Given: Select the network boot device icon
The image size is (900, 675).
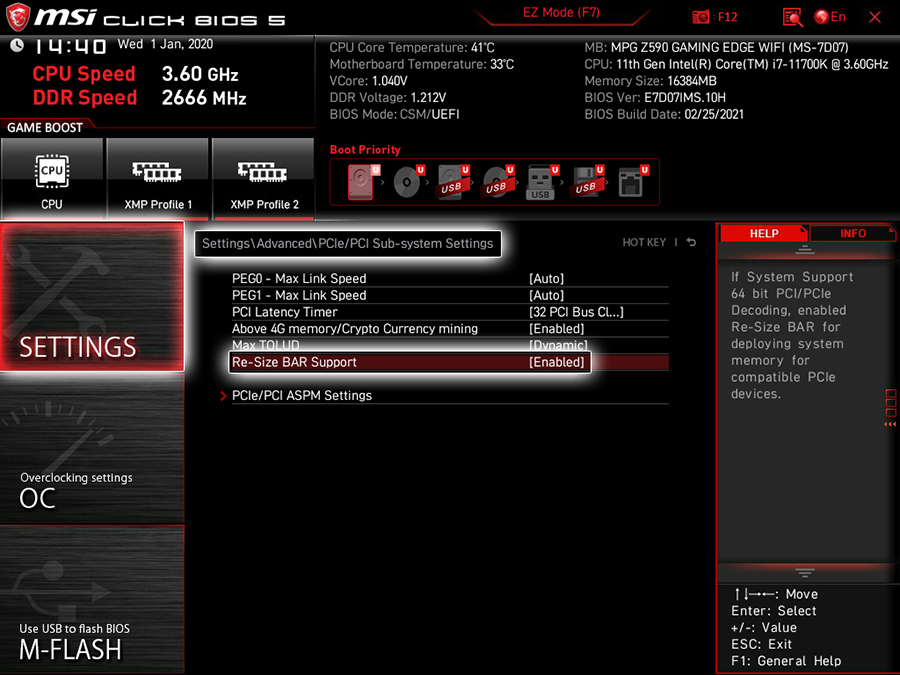Looking at the screenshot, I should 633,182.
